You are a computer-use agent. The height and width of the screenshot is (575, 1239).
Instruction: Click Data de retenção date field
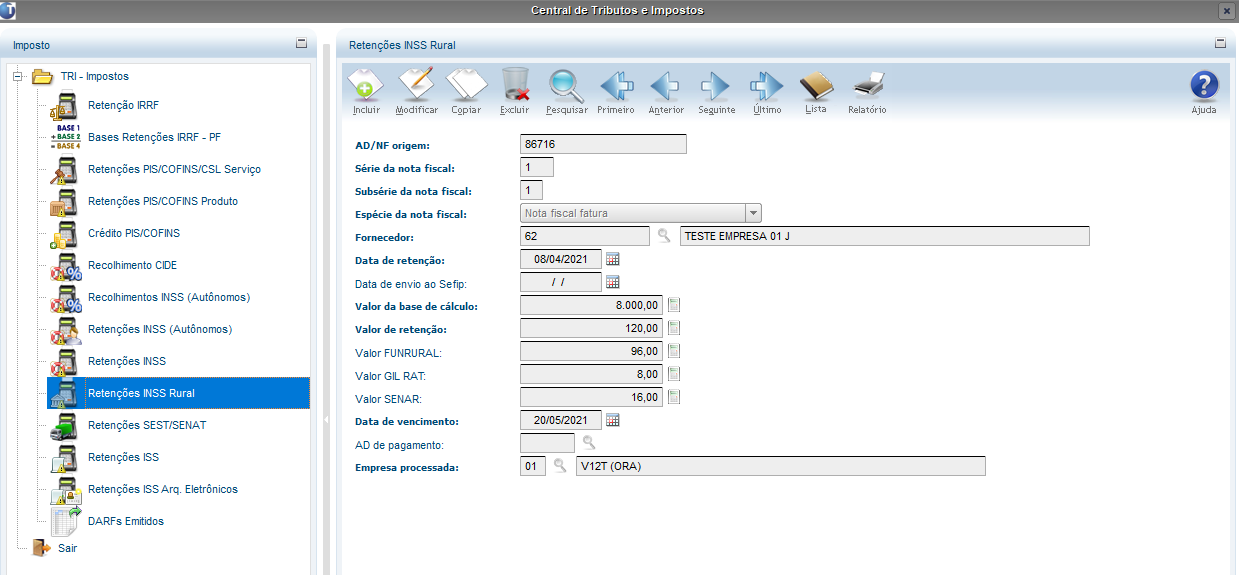(561, 259)
